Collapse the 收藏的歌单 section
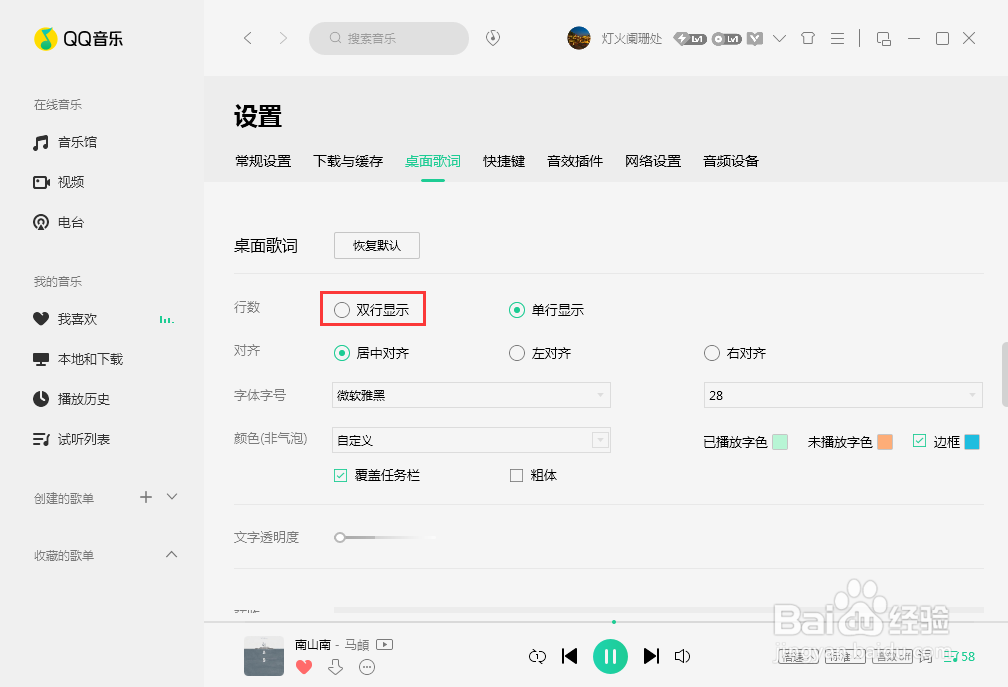This screenshot has width=1008, height=687. coord(171,554)
